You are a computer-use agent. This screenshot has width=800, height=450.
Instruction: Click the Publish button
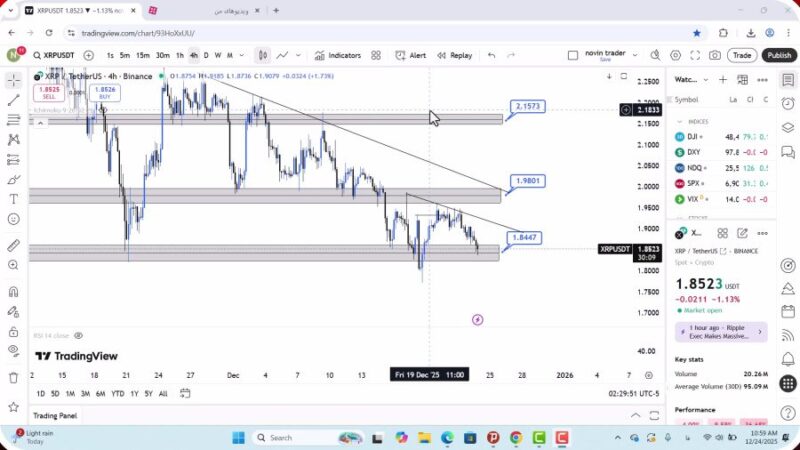point(779,56)
